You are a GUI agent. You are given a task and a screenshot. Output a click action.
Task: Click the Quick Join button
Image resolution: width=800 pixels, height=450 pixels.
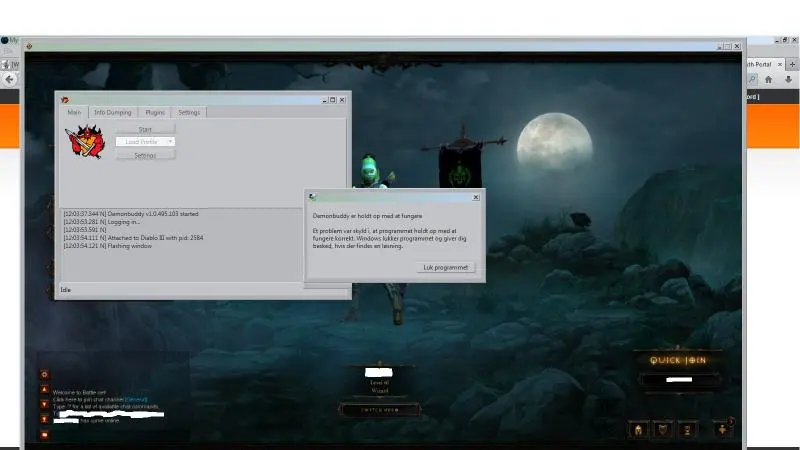(x=678, y=360)
